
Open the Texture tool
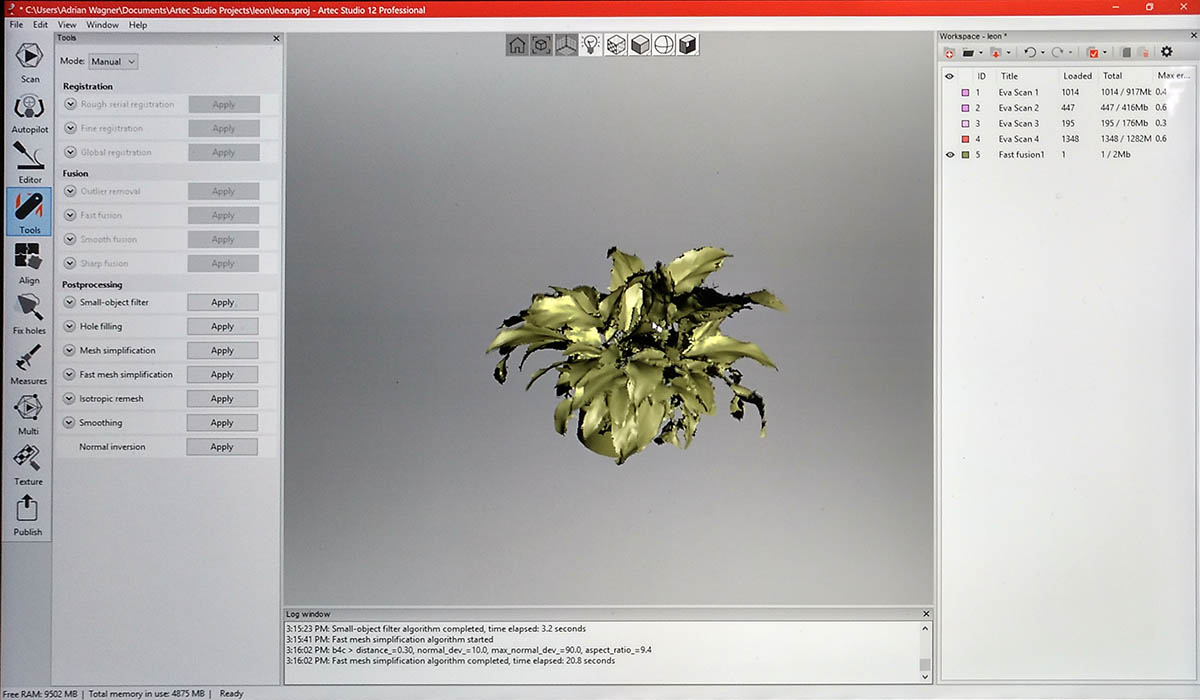click(x=29, y=464)
